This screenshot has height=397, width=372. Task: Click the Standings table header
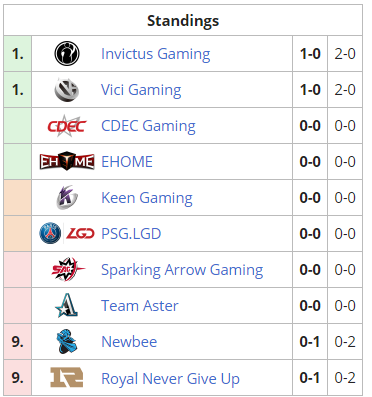coord(183,20)
